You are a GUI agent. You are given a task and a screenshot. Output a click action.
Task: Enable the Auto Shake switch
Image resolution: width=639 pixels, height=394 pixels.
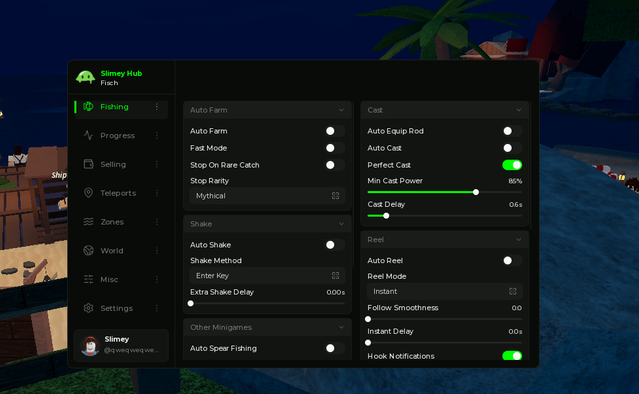[335, 245]
